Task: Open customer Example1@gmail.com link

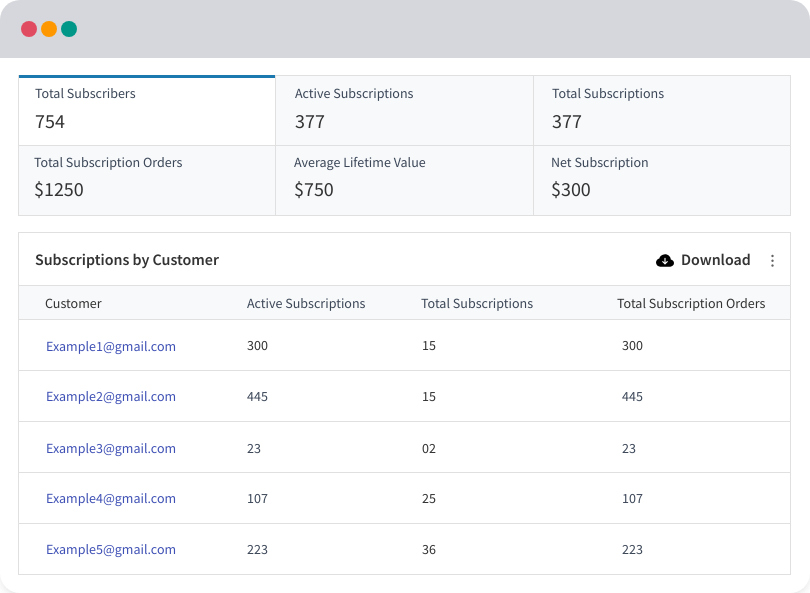Action: (111, 347)
